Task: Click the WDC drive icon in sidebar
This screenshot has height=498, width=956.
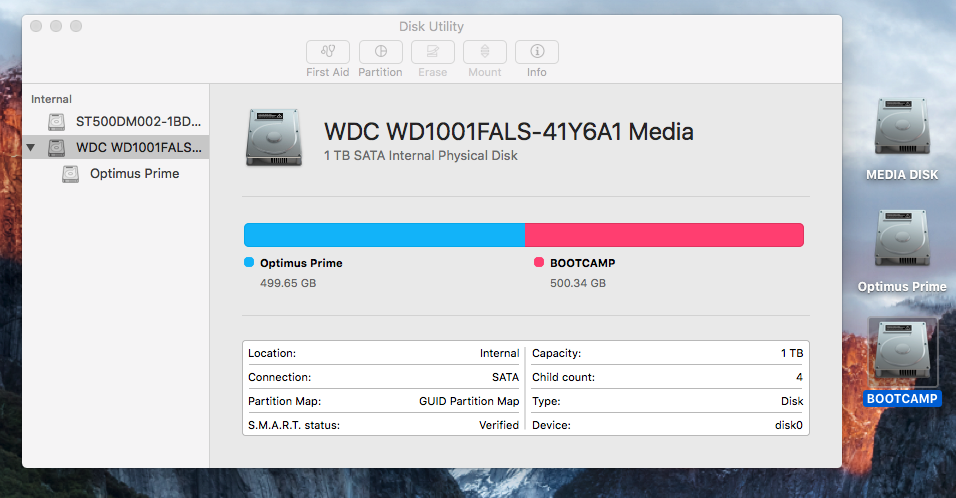Action: 56,148
